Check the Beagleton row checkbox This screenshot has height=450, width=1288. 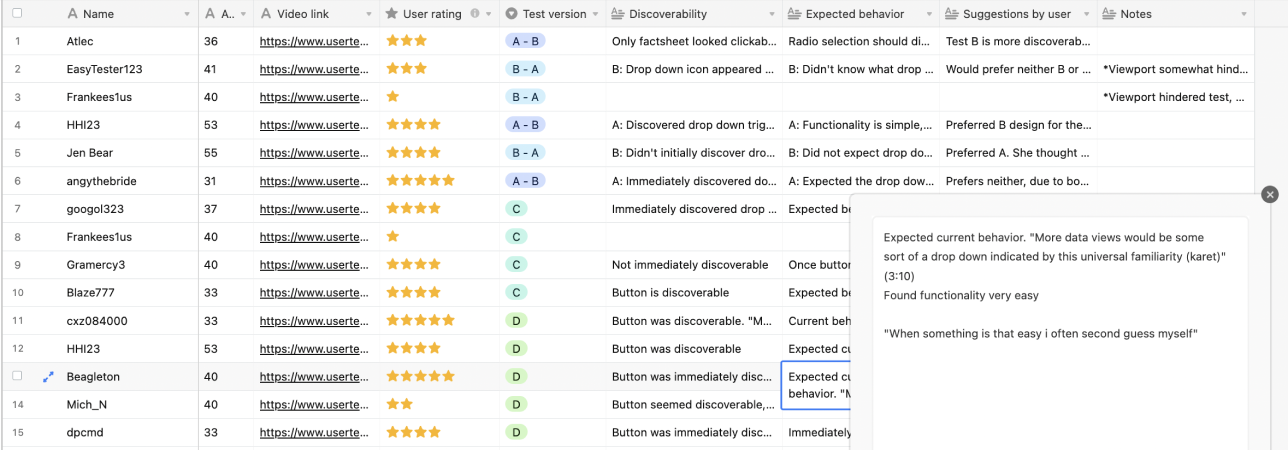tap(17, 377)
